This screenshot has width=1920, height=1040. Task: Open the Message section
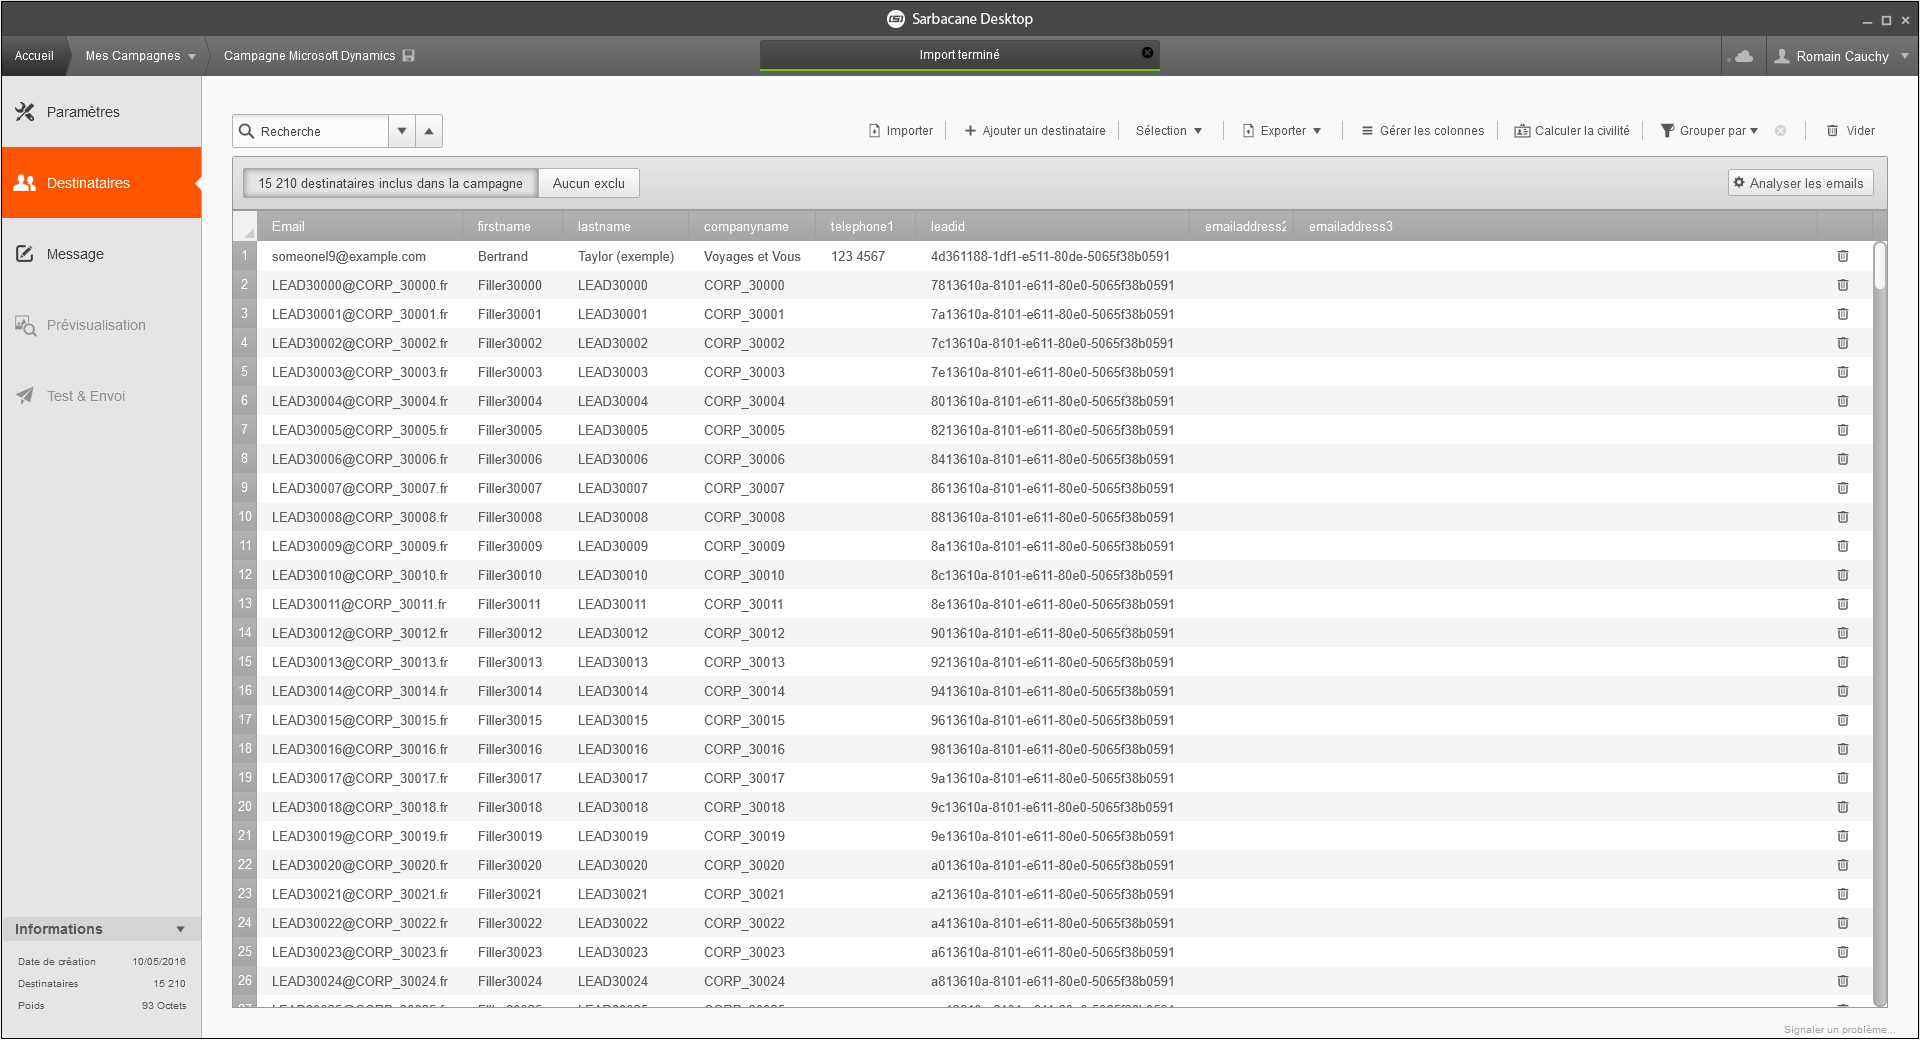tap(101, 254)
